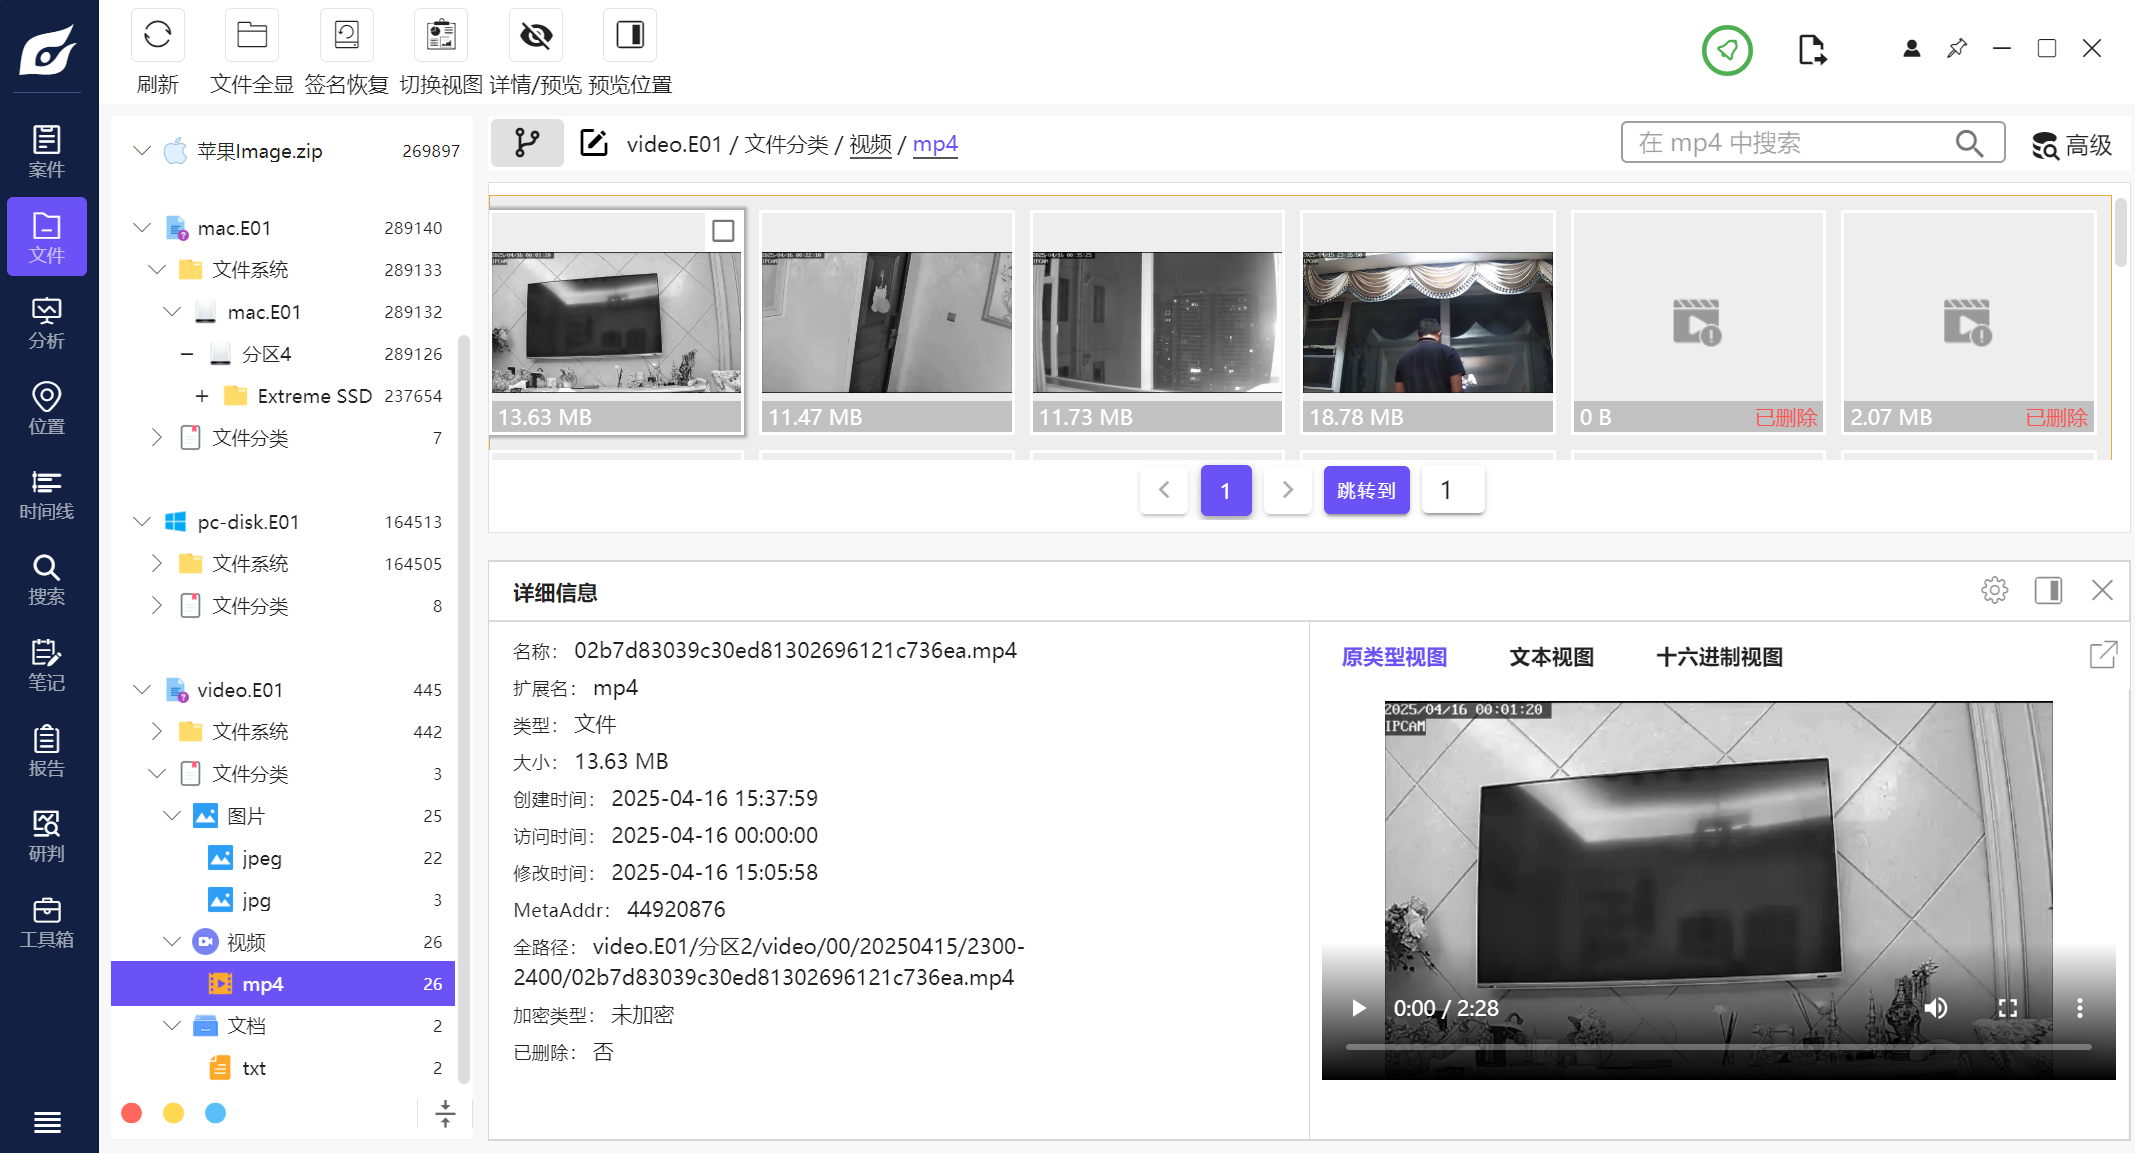Open the 案件 case sidebar section
The image size is (2135, 1153).
point(47,151)
